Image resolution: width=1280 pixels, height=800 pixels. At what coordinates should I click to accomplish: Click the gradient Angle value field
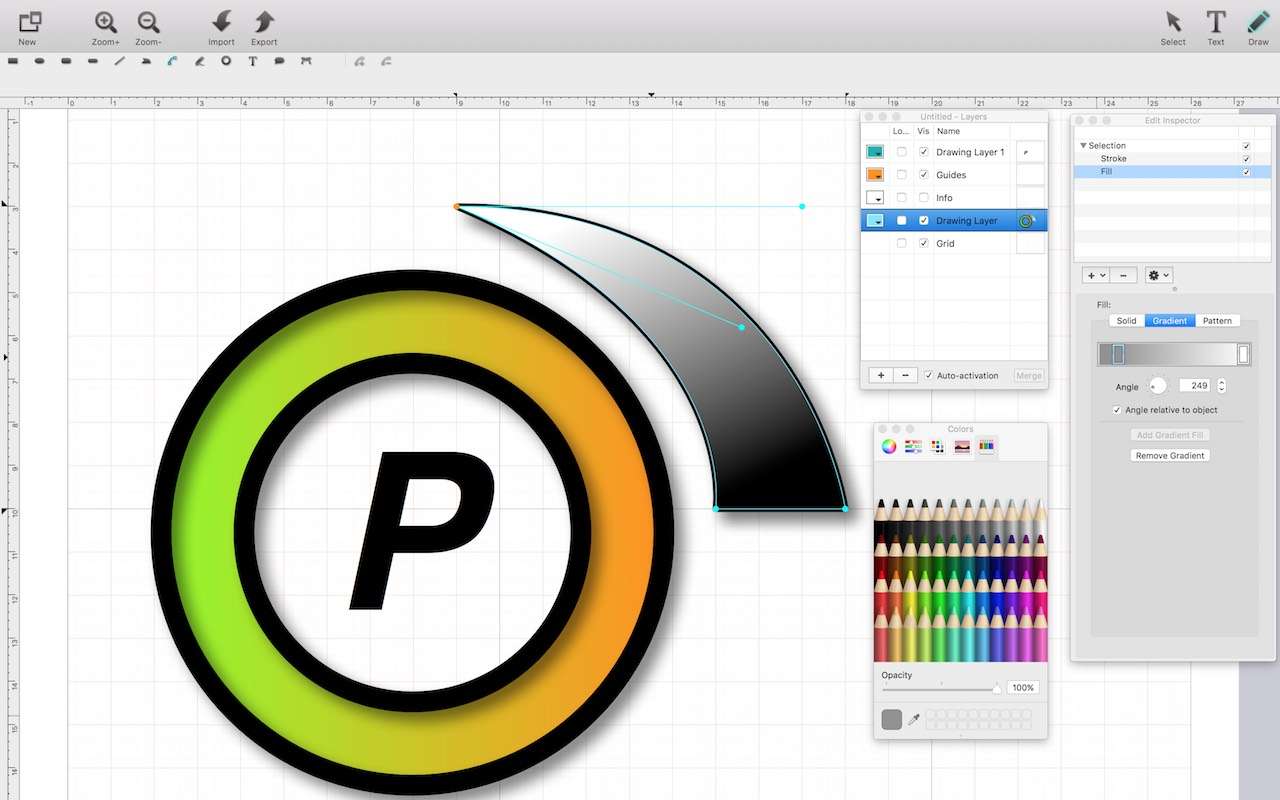[x=1195, y=385]
